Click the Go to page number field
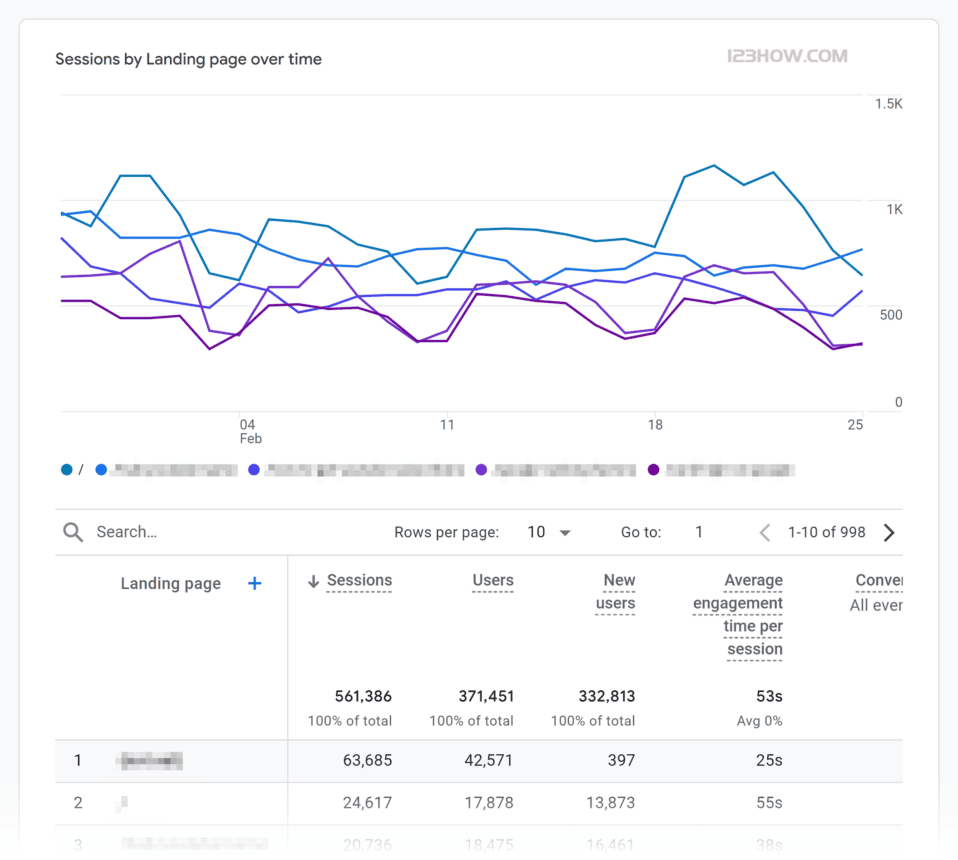The image size is (958, 860). click(699, 532)
